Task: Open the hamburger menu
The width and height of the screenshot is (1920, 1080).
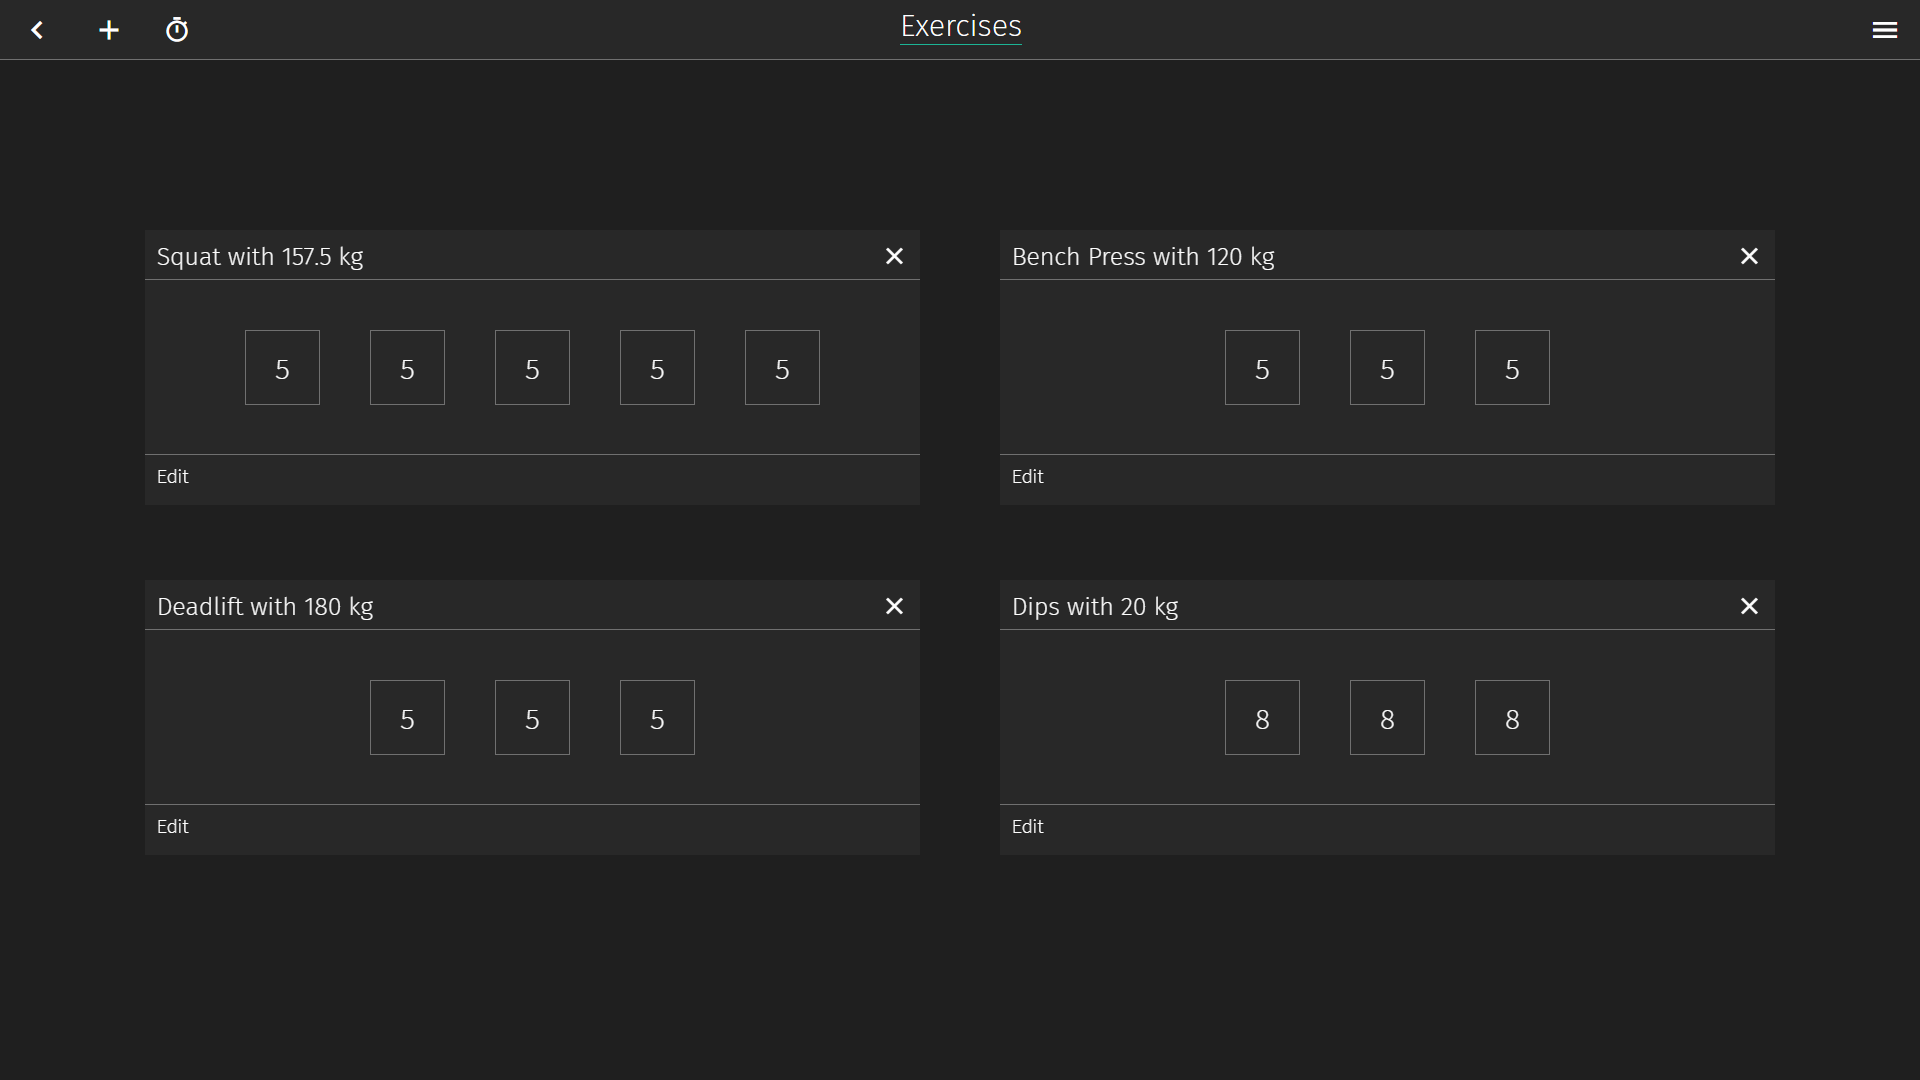Action: click(1884, 30)
